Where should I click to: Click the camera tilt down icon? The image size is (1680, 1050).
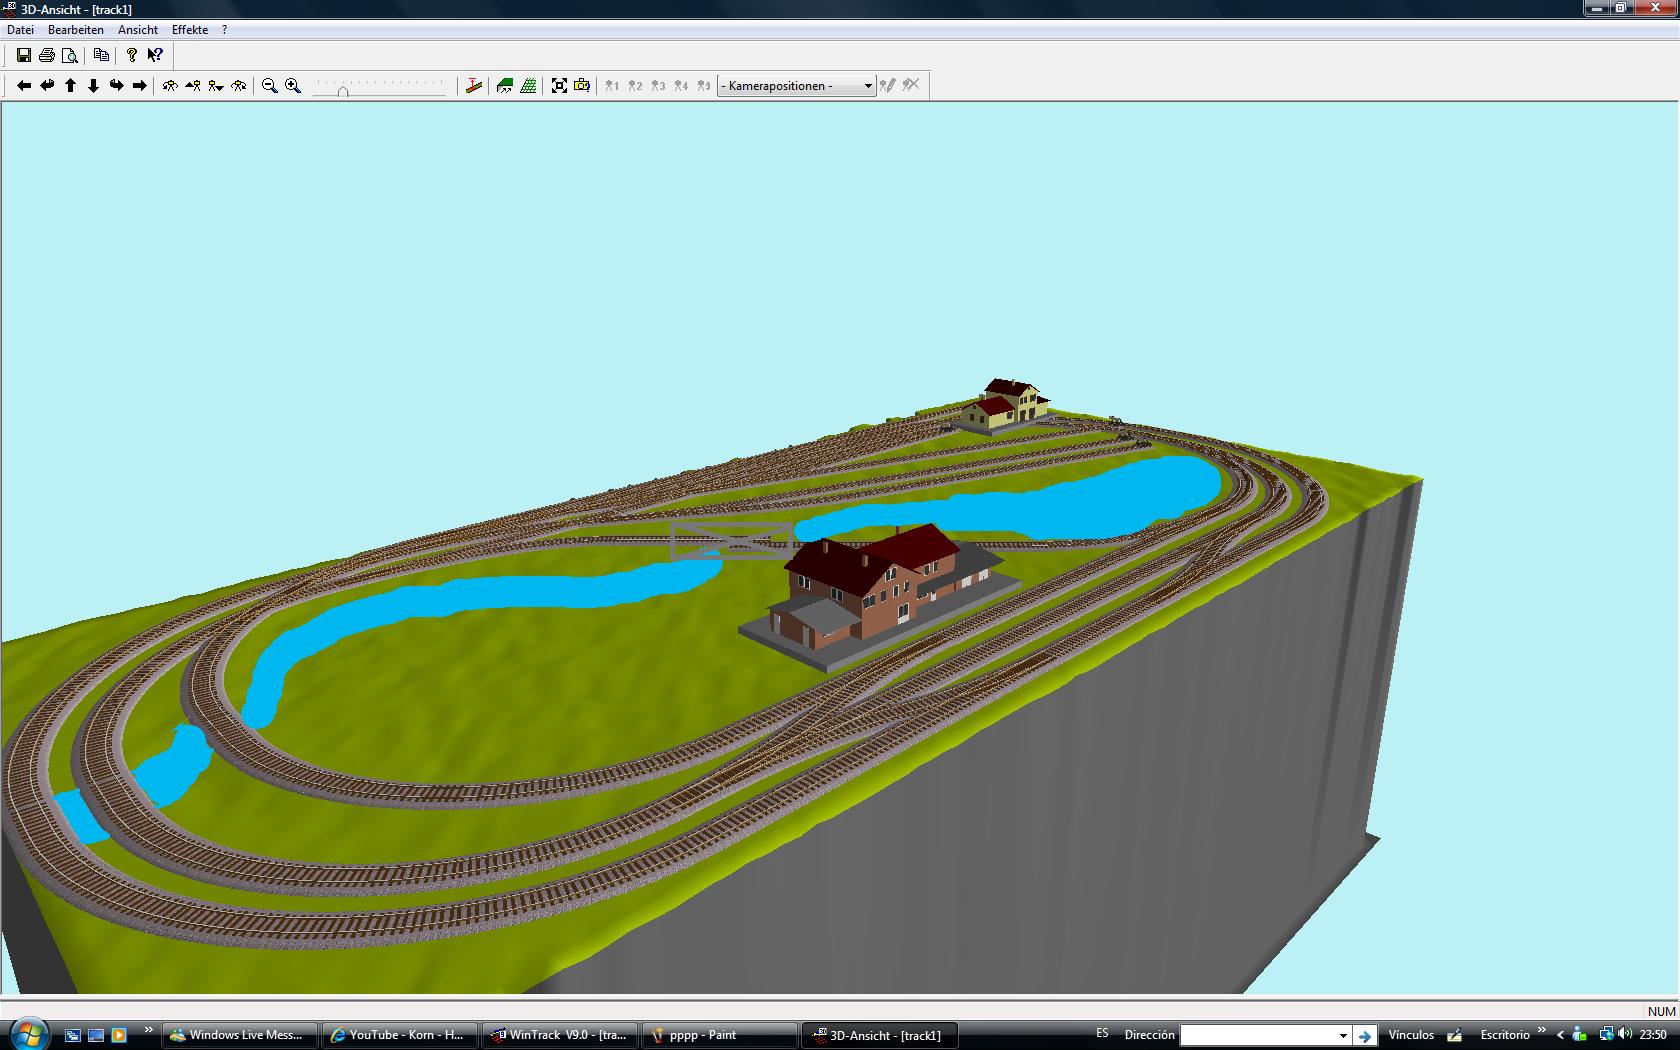pyautogui.click(x=216, y=86)
